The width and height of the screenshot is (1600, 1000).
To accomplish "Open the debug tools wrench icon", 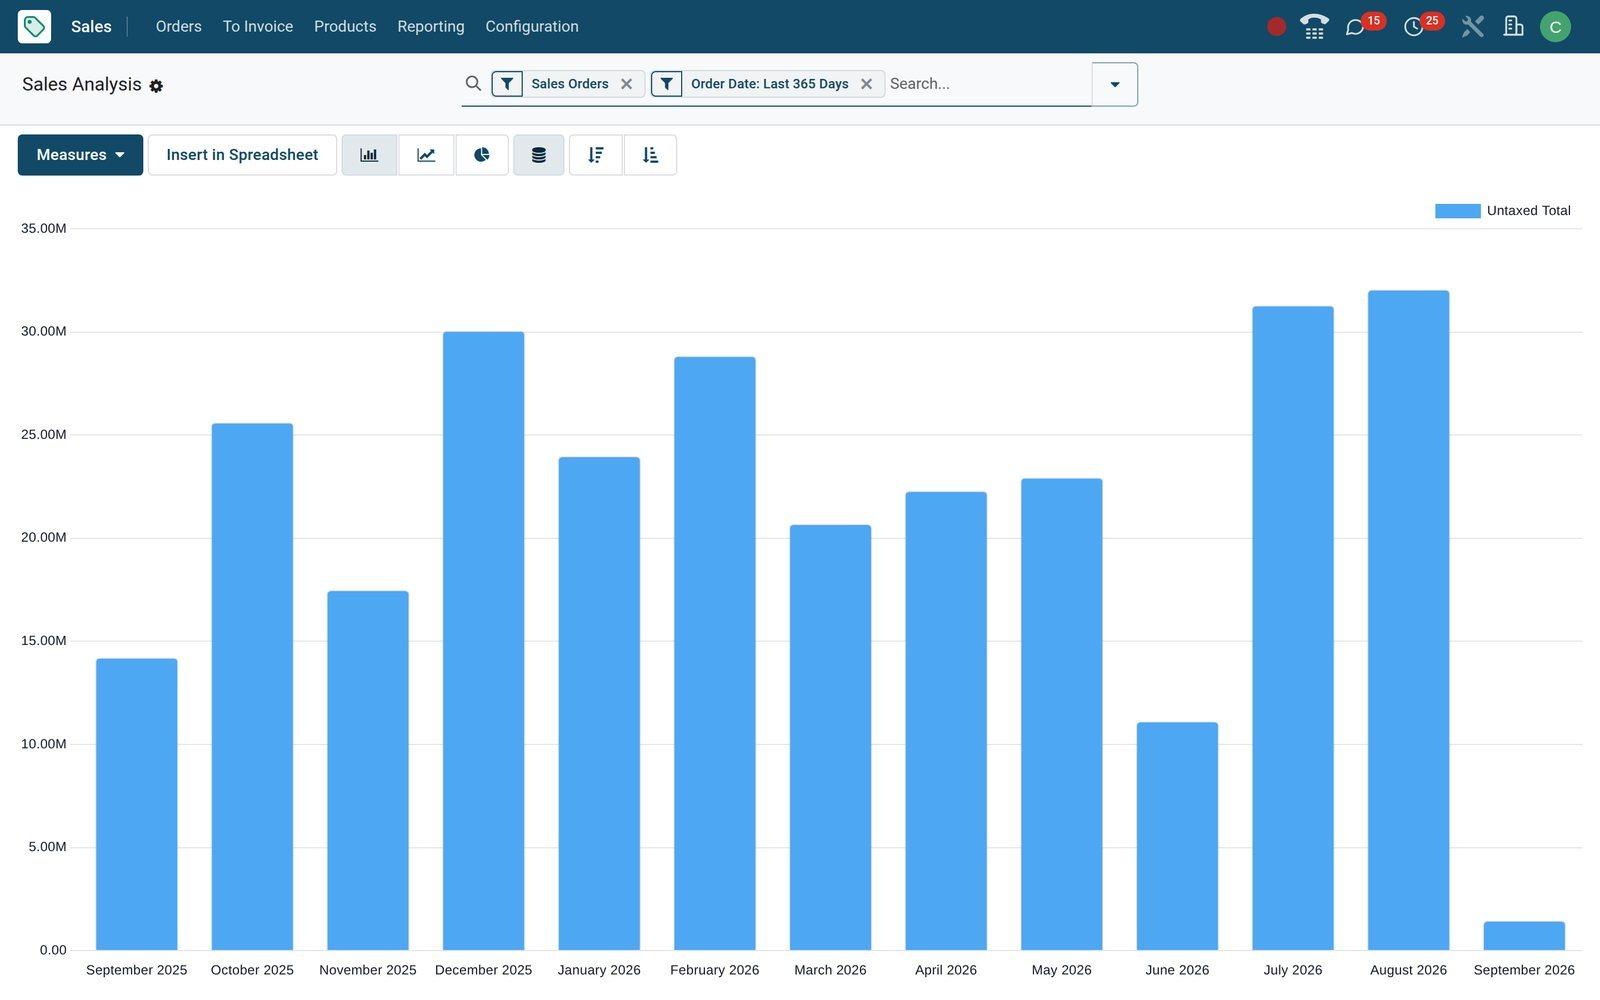I will pos(1472,26).
